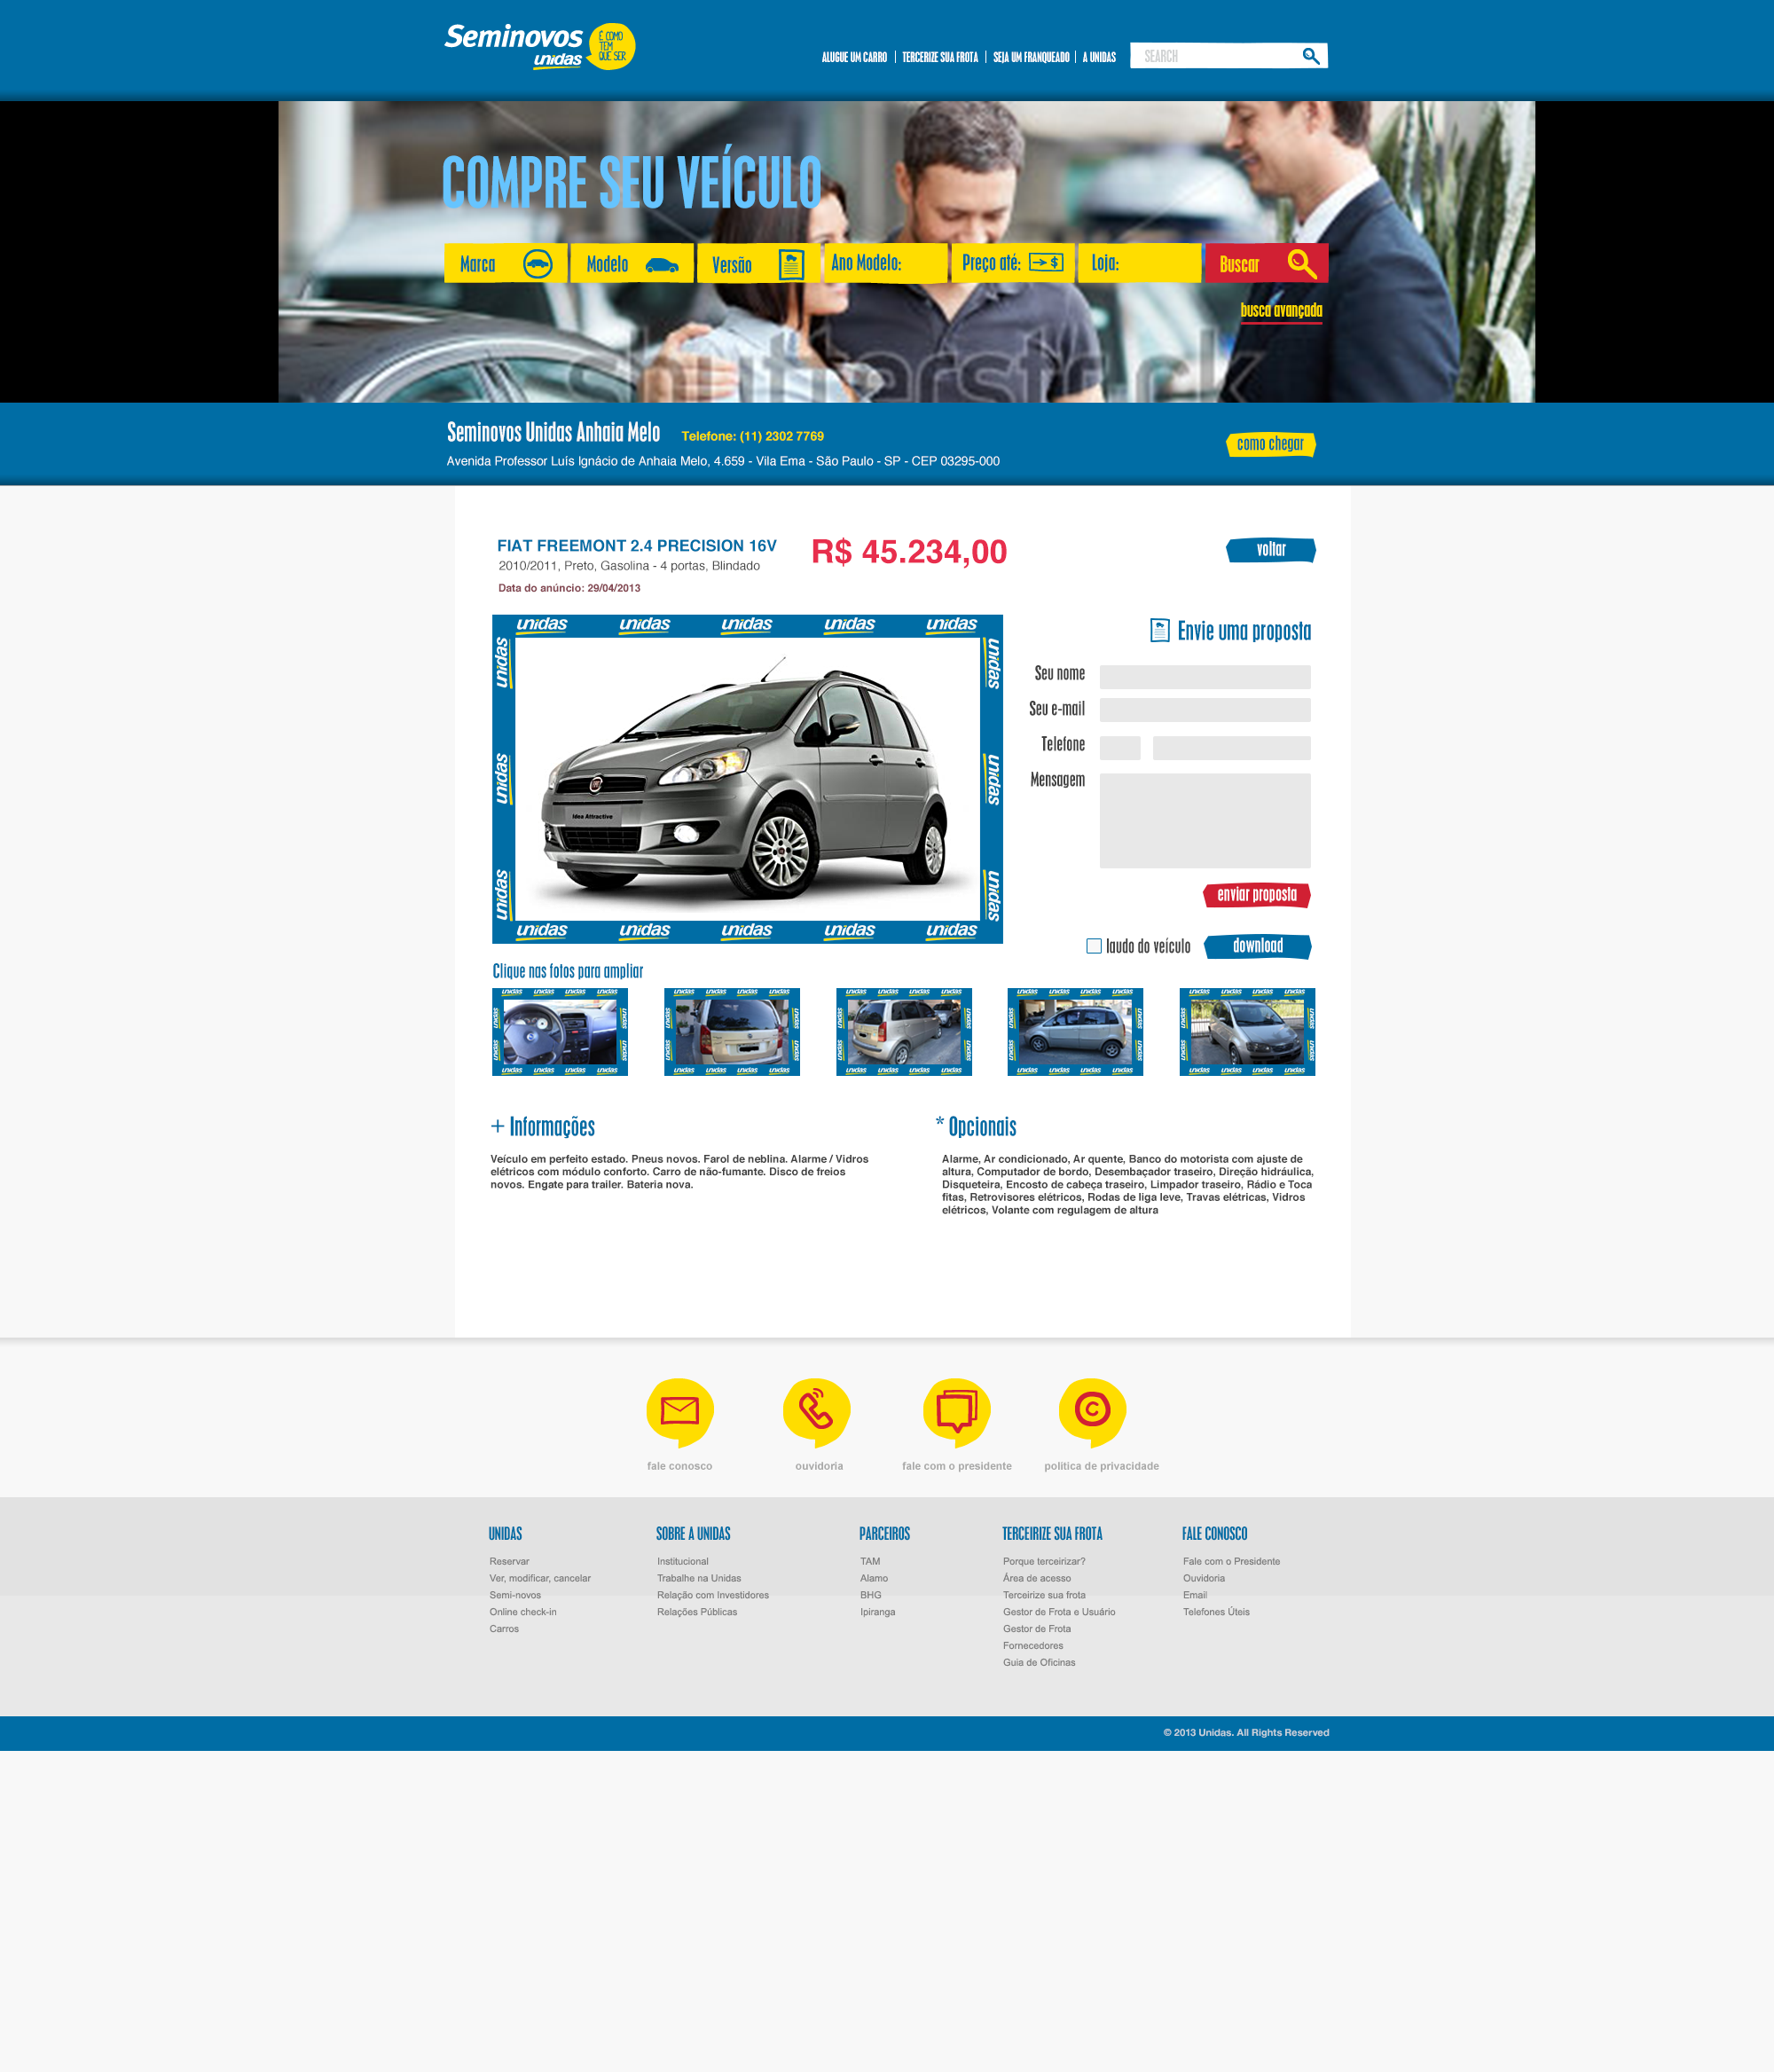Go to Seja um franqueado menu

pyautogui.click(x=1030, y=57)
